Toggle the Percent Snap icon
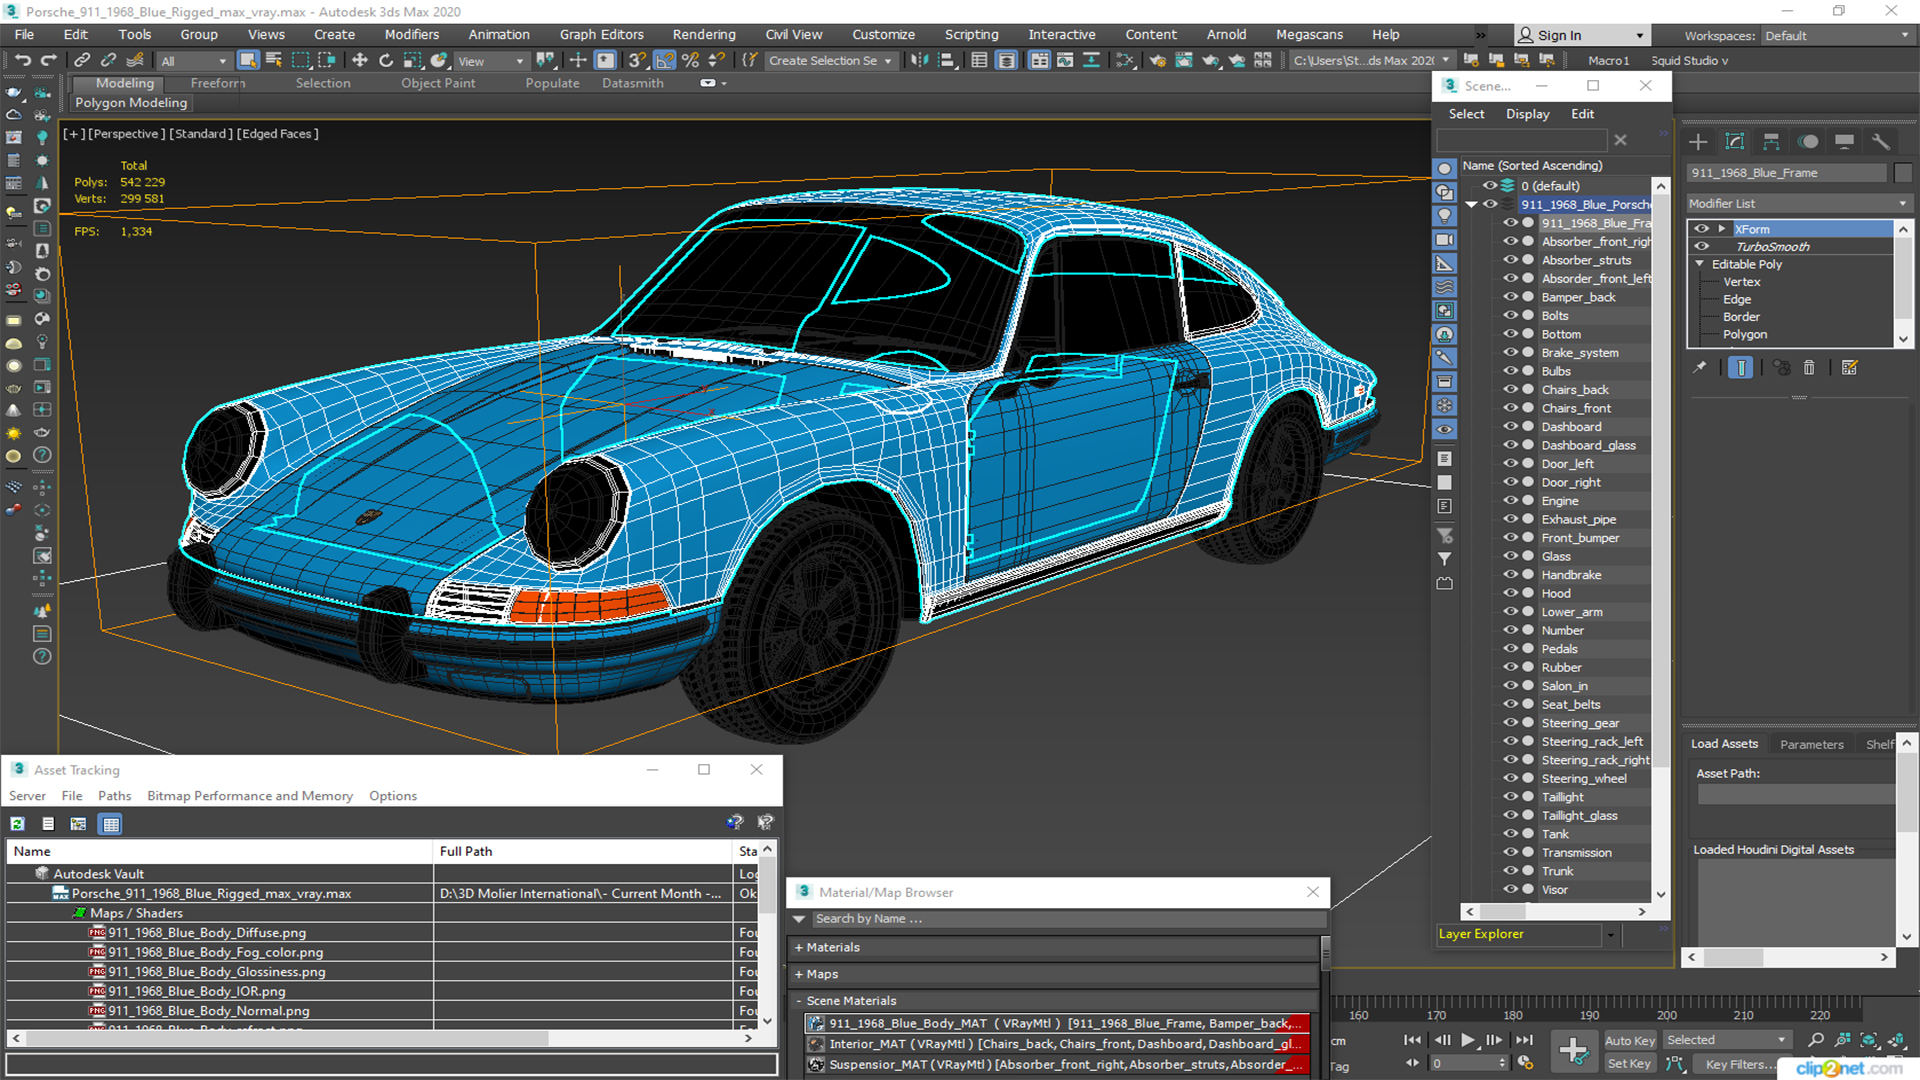 click(690, 60)
